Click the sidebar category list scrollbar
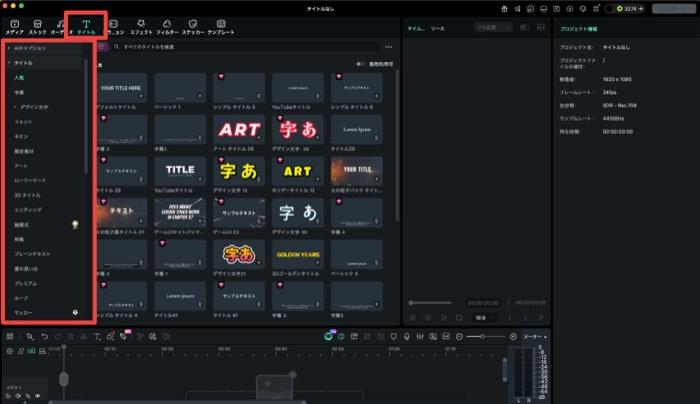This screenshot has height=404, width=700. (x=85, y=116)
